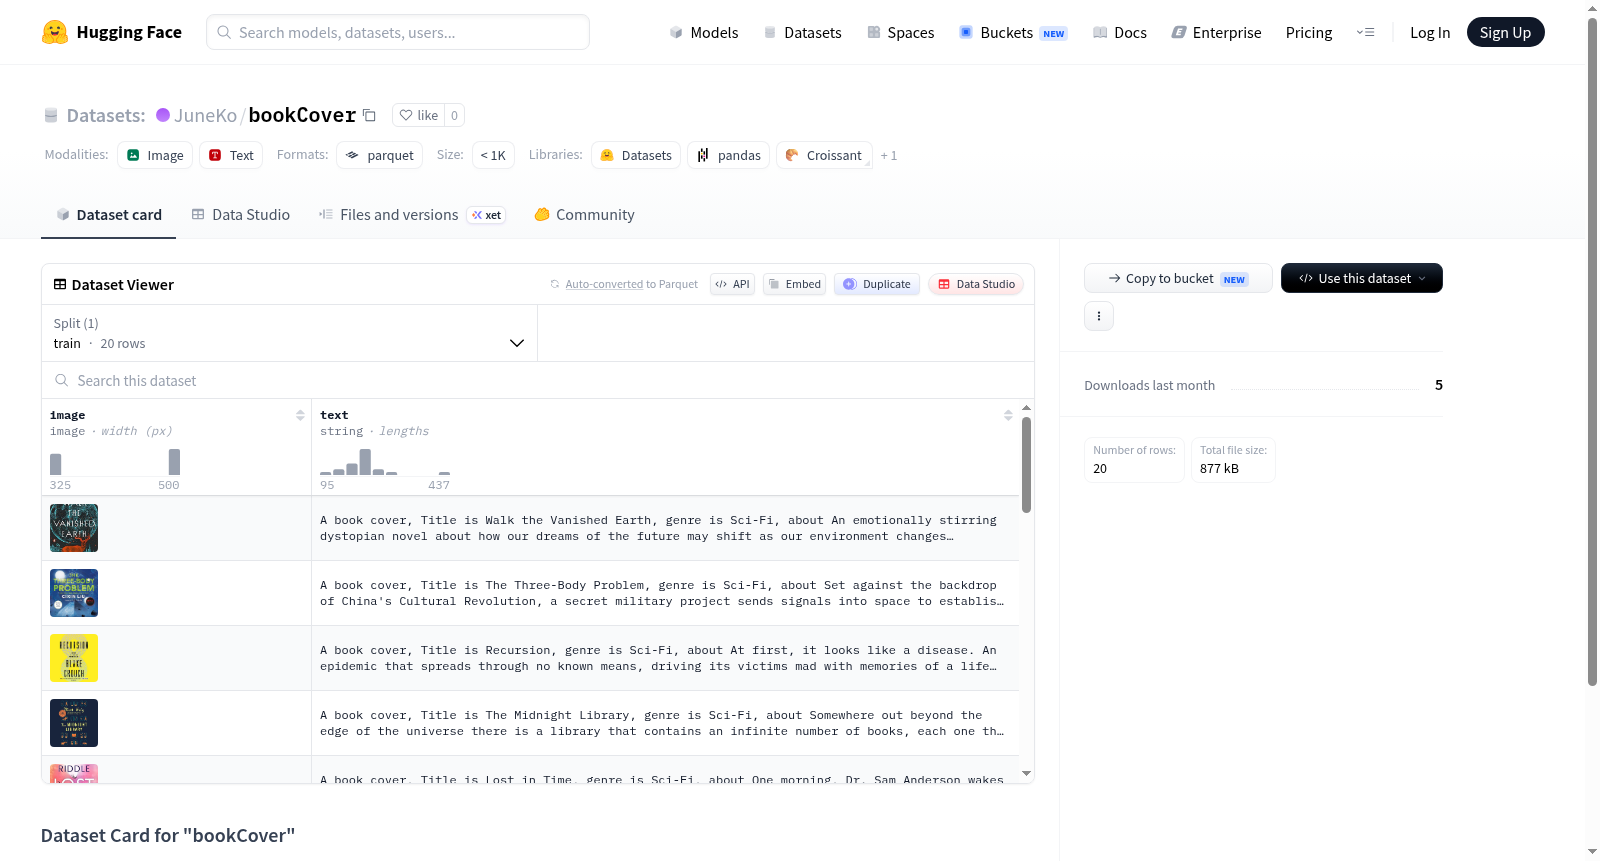Open the JuneKo user profile link

click(205, 116)
